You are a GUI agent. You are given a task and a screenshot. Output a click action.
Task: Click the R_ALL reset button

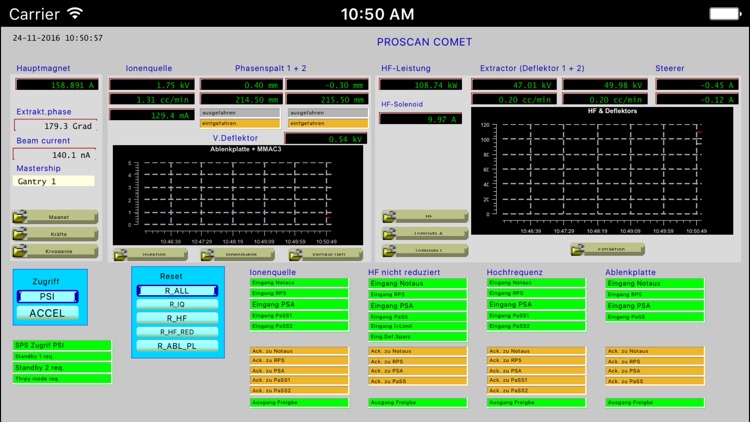(x=177, y=290)
